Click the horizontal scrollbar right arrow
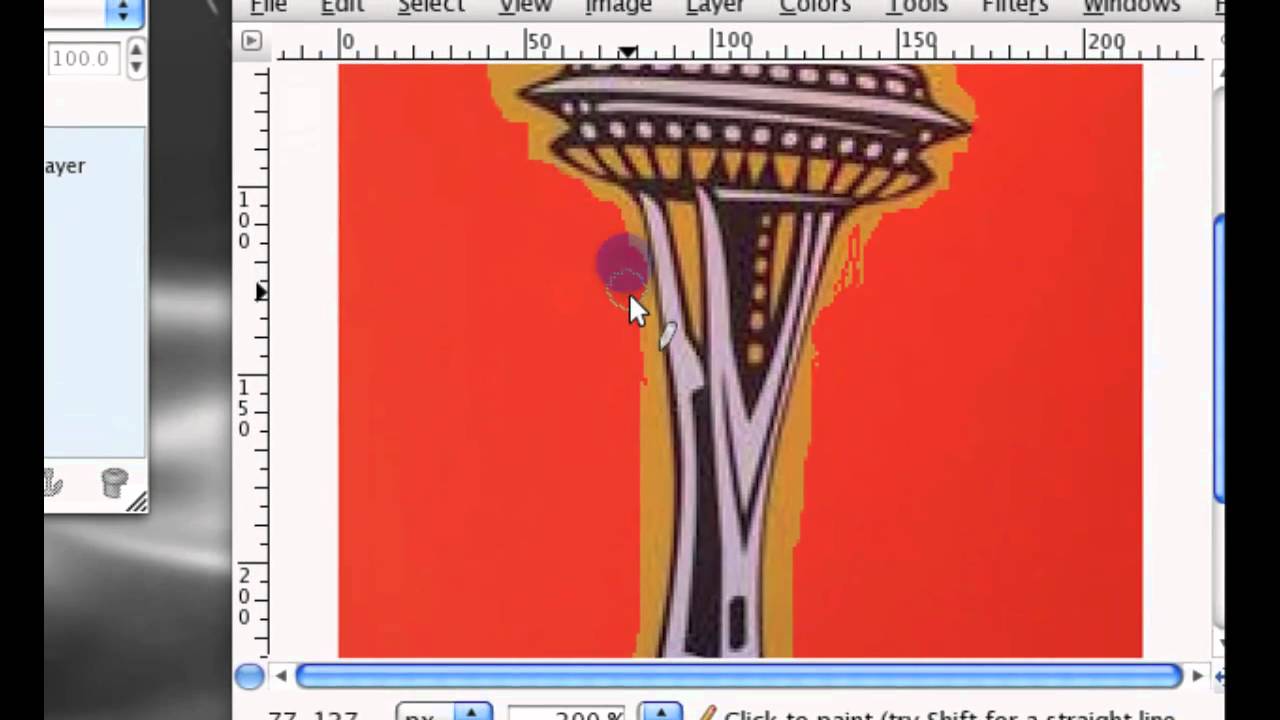Screen dimensions: 1280x720 pos(1197,677)
